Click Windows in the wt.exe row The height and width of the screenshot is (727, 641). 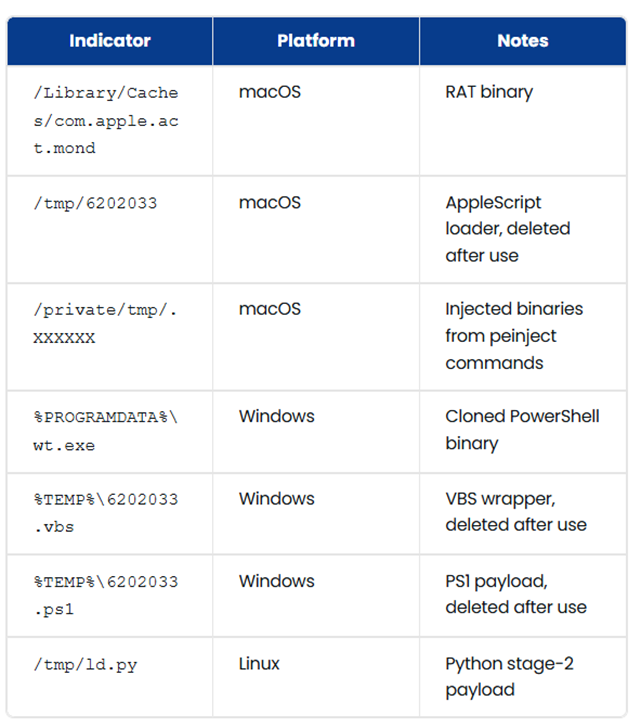[x=276, y=416]
